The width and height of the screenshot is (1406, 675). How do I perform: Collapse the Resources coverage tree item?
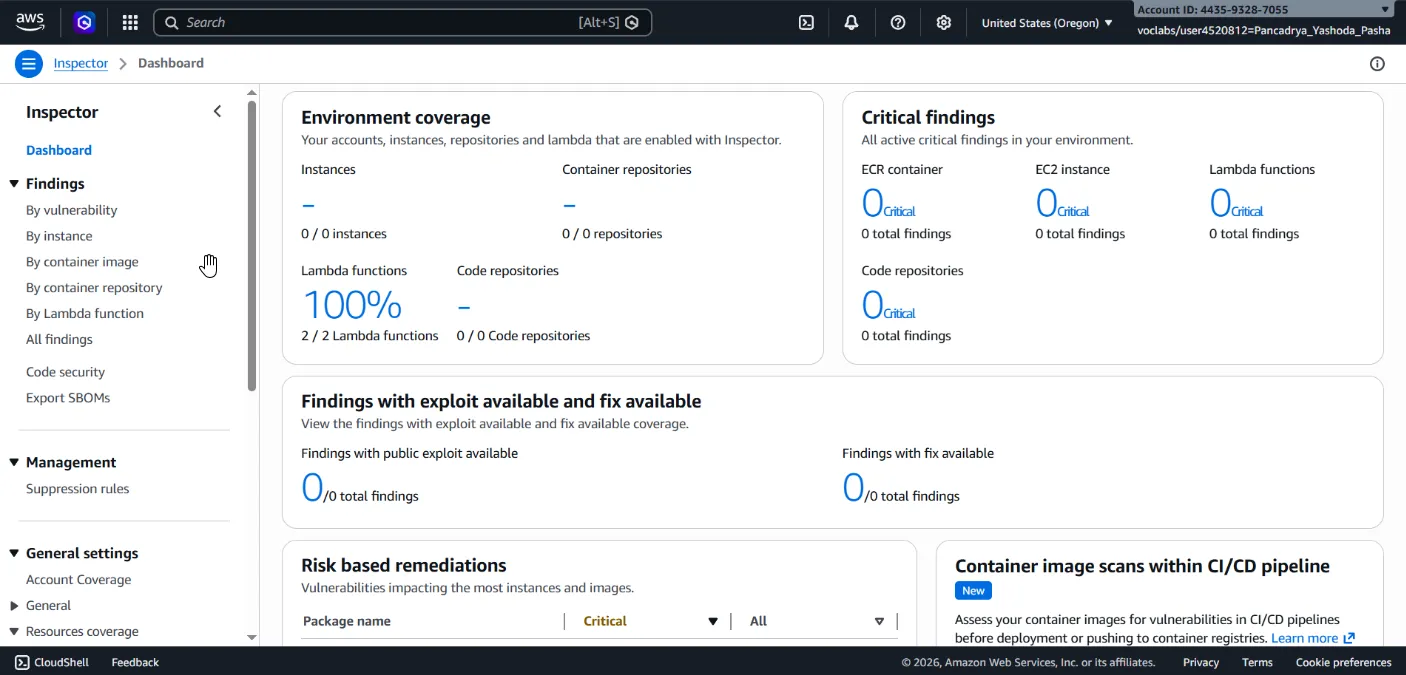14,631
